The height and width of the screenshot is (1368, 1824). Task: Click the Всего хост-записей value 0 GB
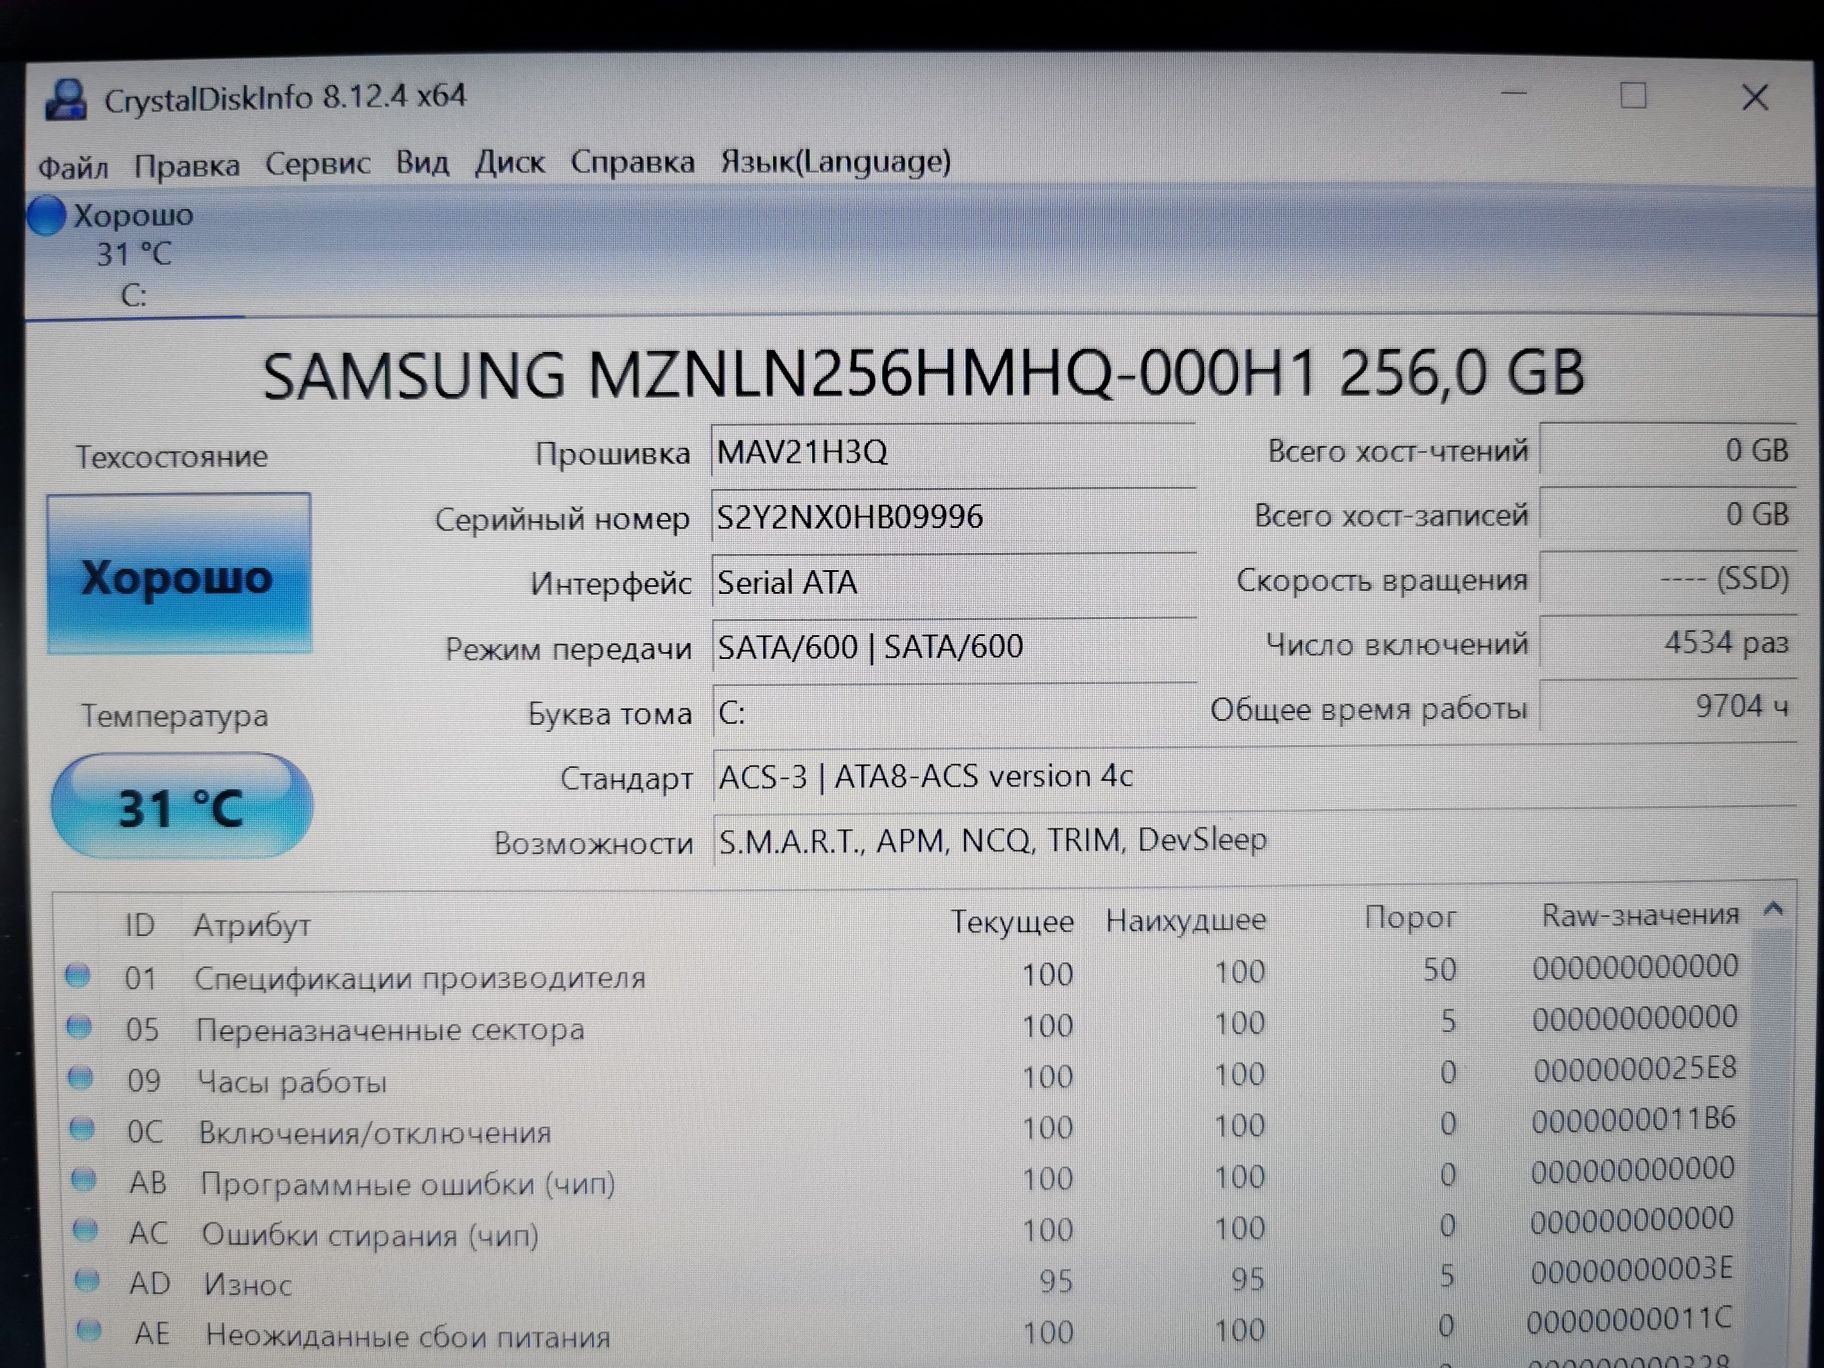(1668, 513)
